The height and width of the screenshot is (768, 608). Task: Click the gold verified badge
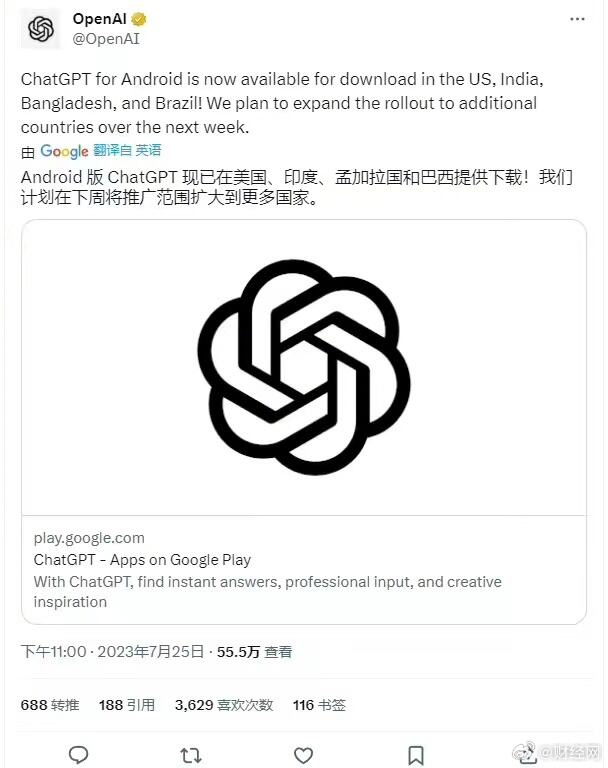pyautogui.click(x=139, y=19)
